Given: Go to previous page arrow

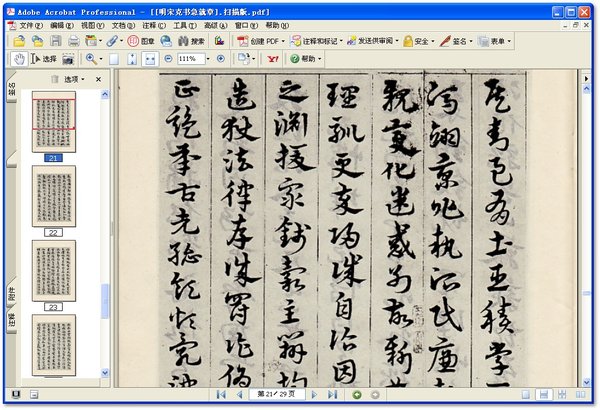Looking at the screenshot, I should pos(240,394).
